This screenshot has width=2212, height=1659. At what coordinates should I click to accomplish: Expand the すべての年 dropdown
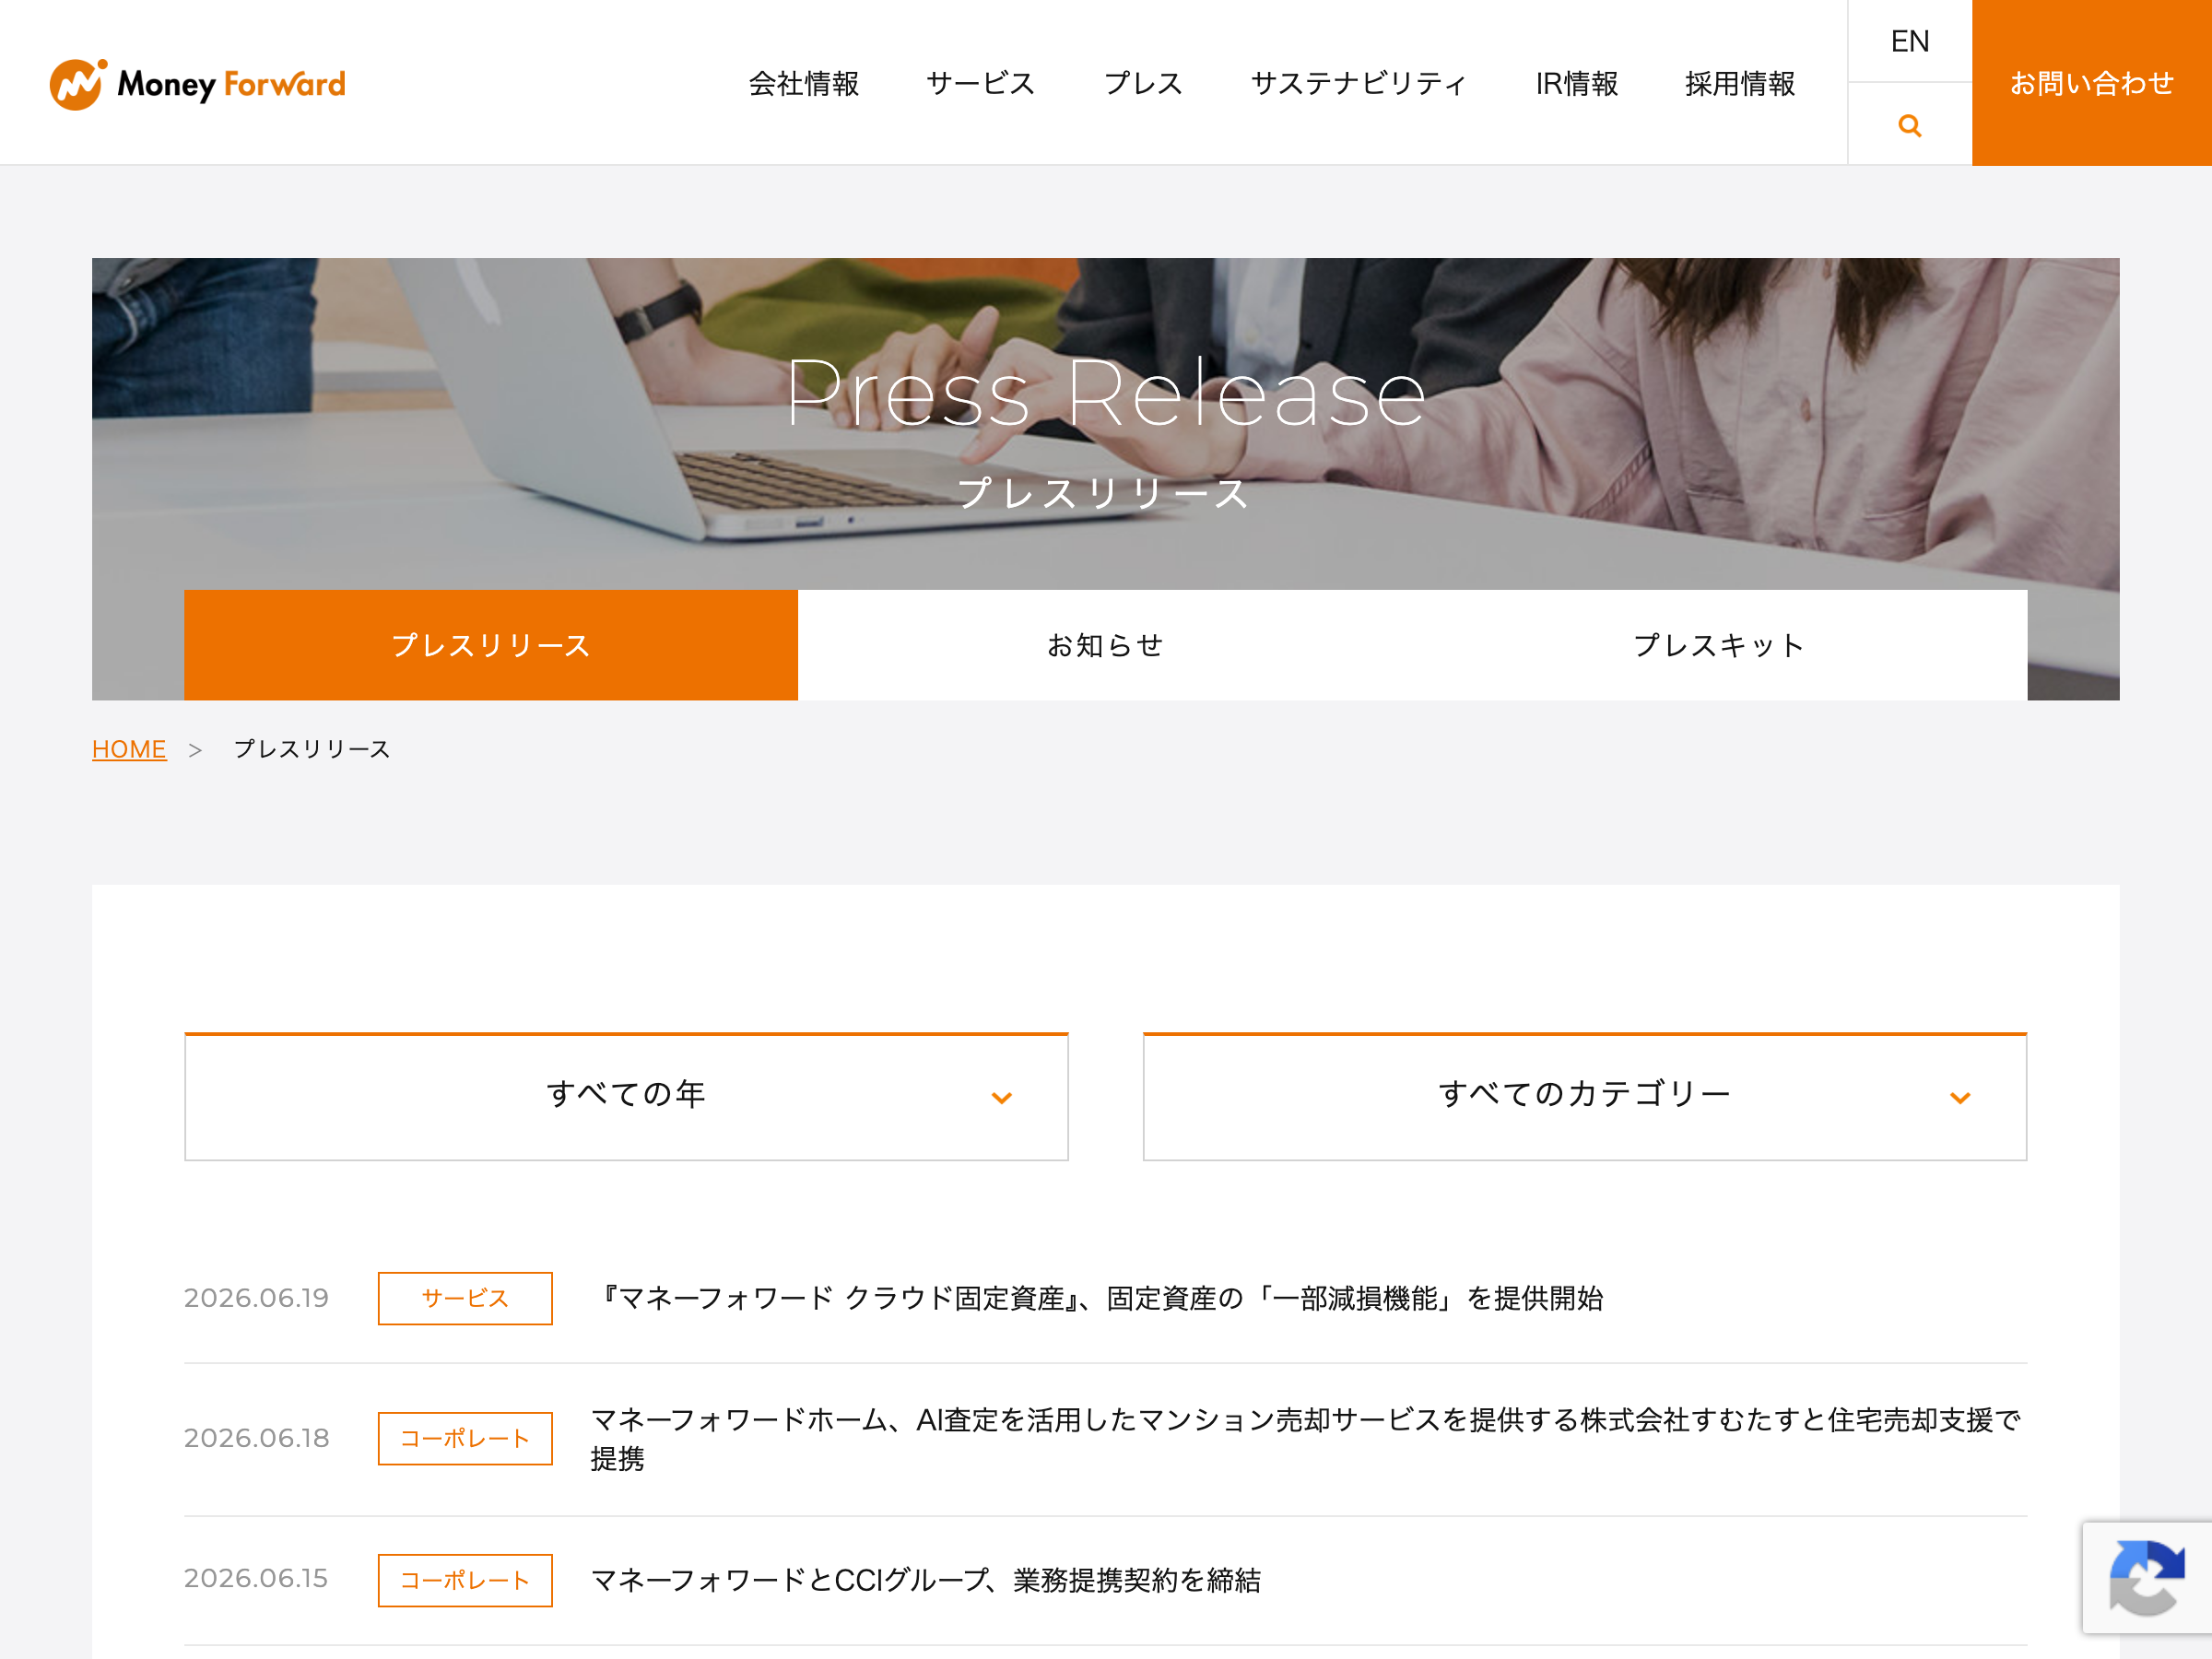tap(626, 1096)
